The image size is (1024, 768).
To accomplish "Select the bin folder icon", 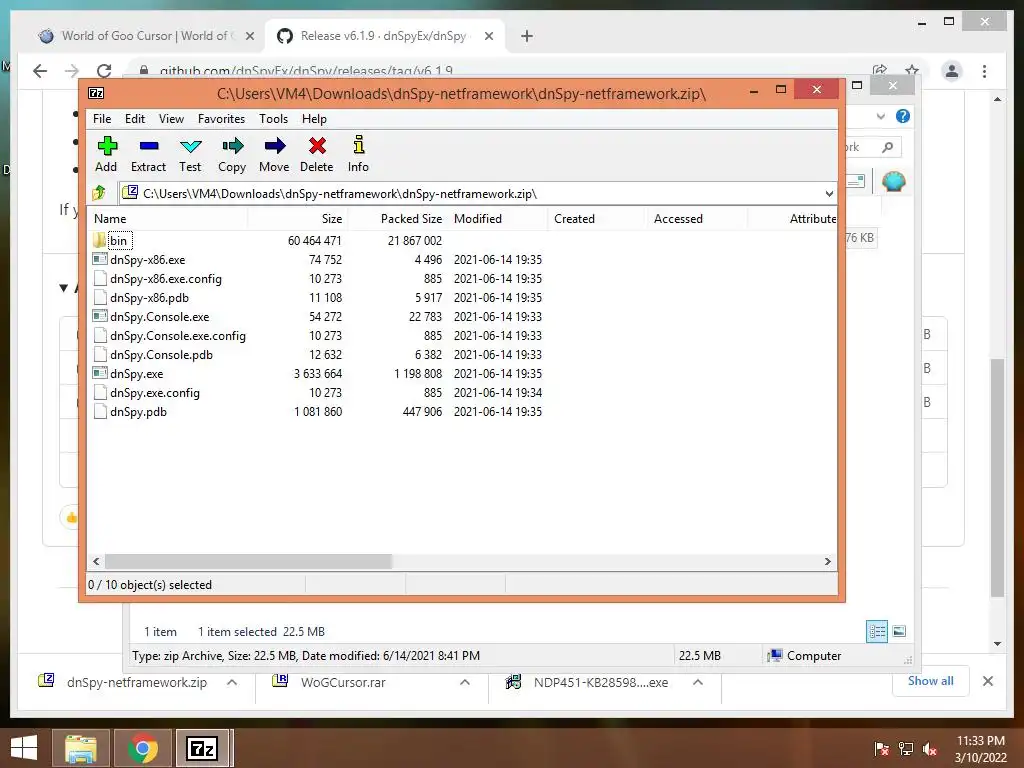I will (99, 240).
